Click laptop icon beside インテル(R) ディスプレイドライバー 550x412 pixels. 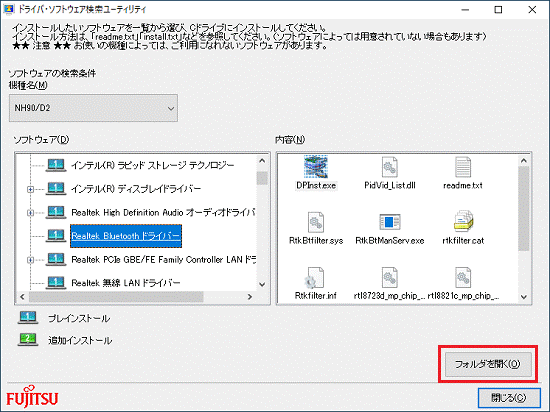56,189
